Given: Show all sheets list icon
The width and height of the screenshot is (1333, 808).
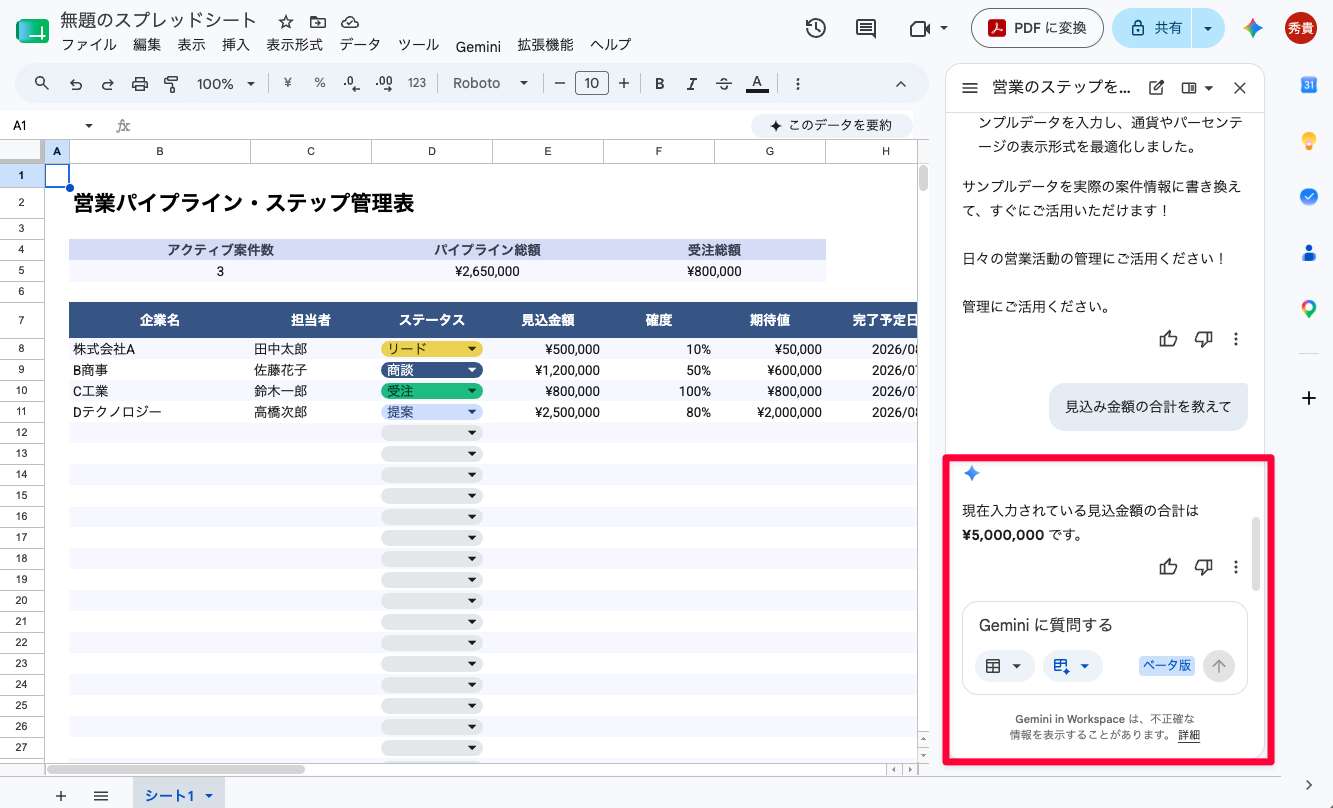Looking at the screenshot, I should click(101, 796).
